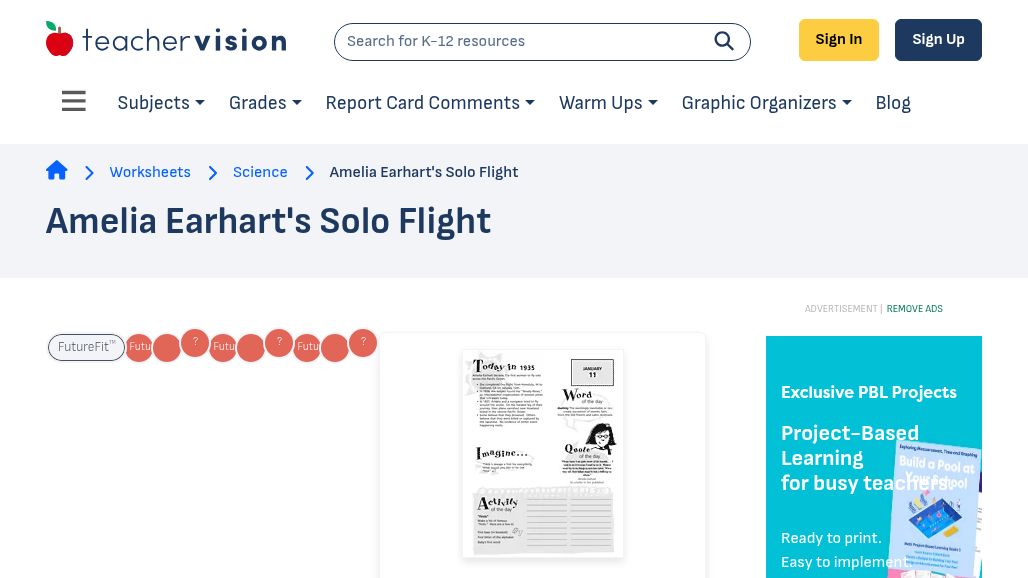The image size is (1028, 578).
Task: Open the Report Card Comments dropdown
Action: pos(430,103)
